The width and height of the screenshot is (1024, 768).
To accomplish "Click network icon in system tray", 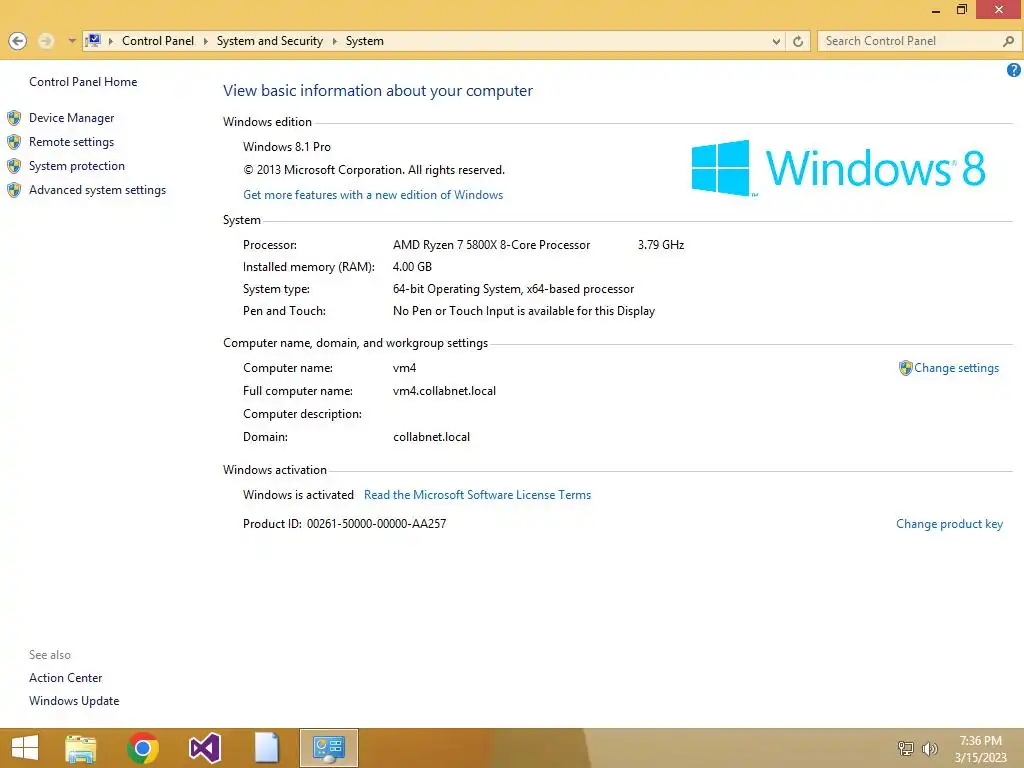I will click(x=905, y=748).
